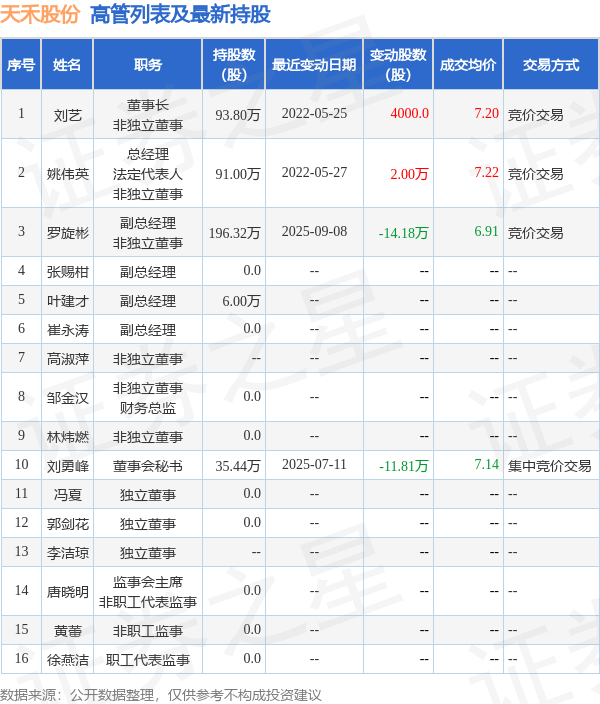Click the 财务总监 position text
Screen dimensions: 600x704
point(147,408)
